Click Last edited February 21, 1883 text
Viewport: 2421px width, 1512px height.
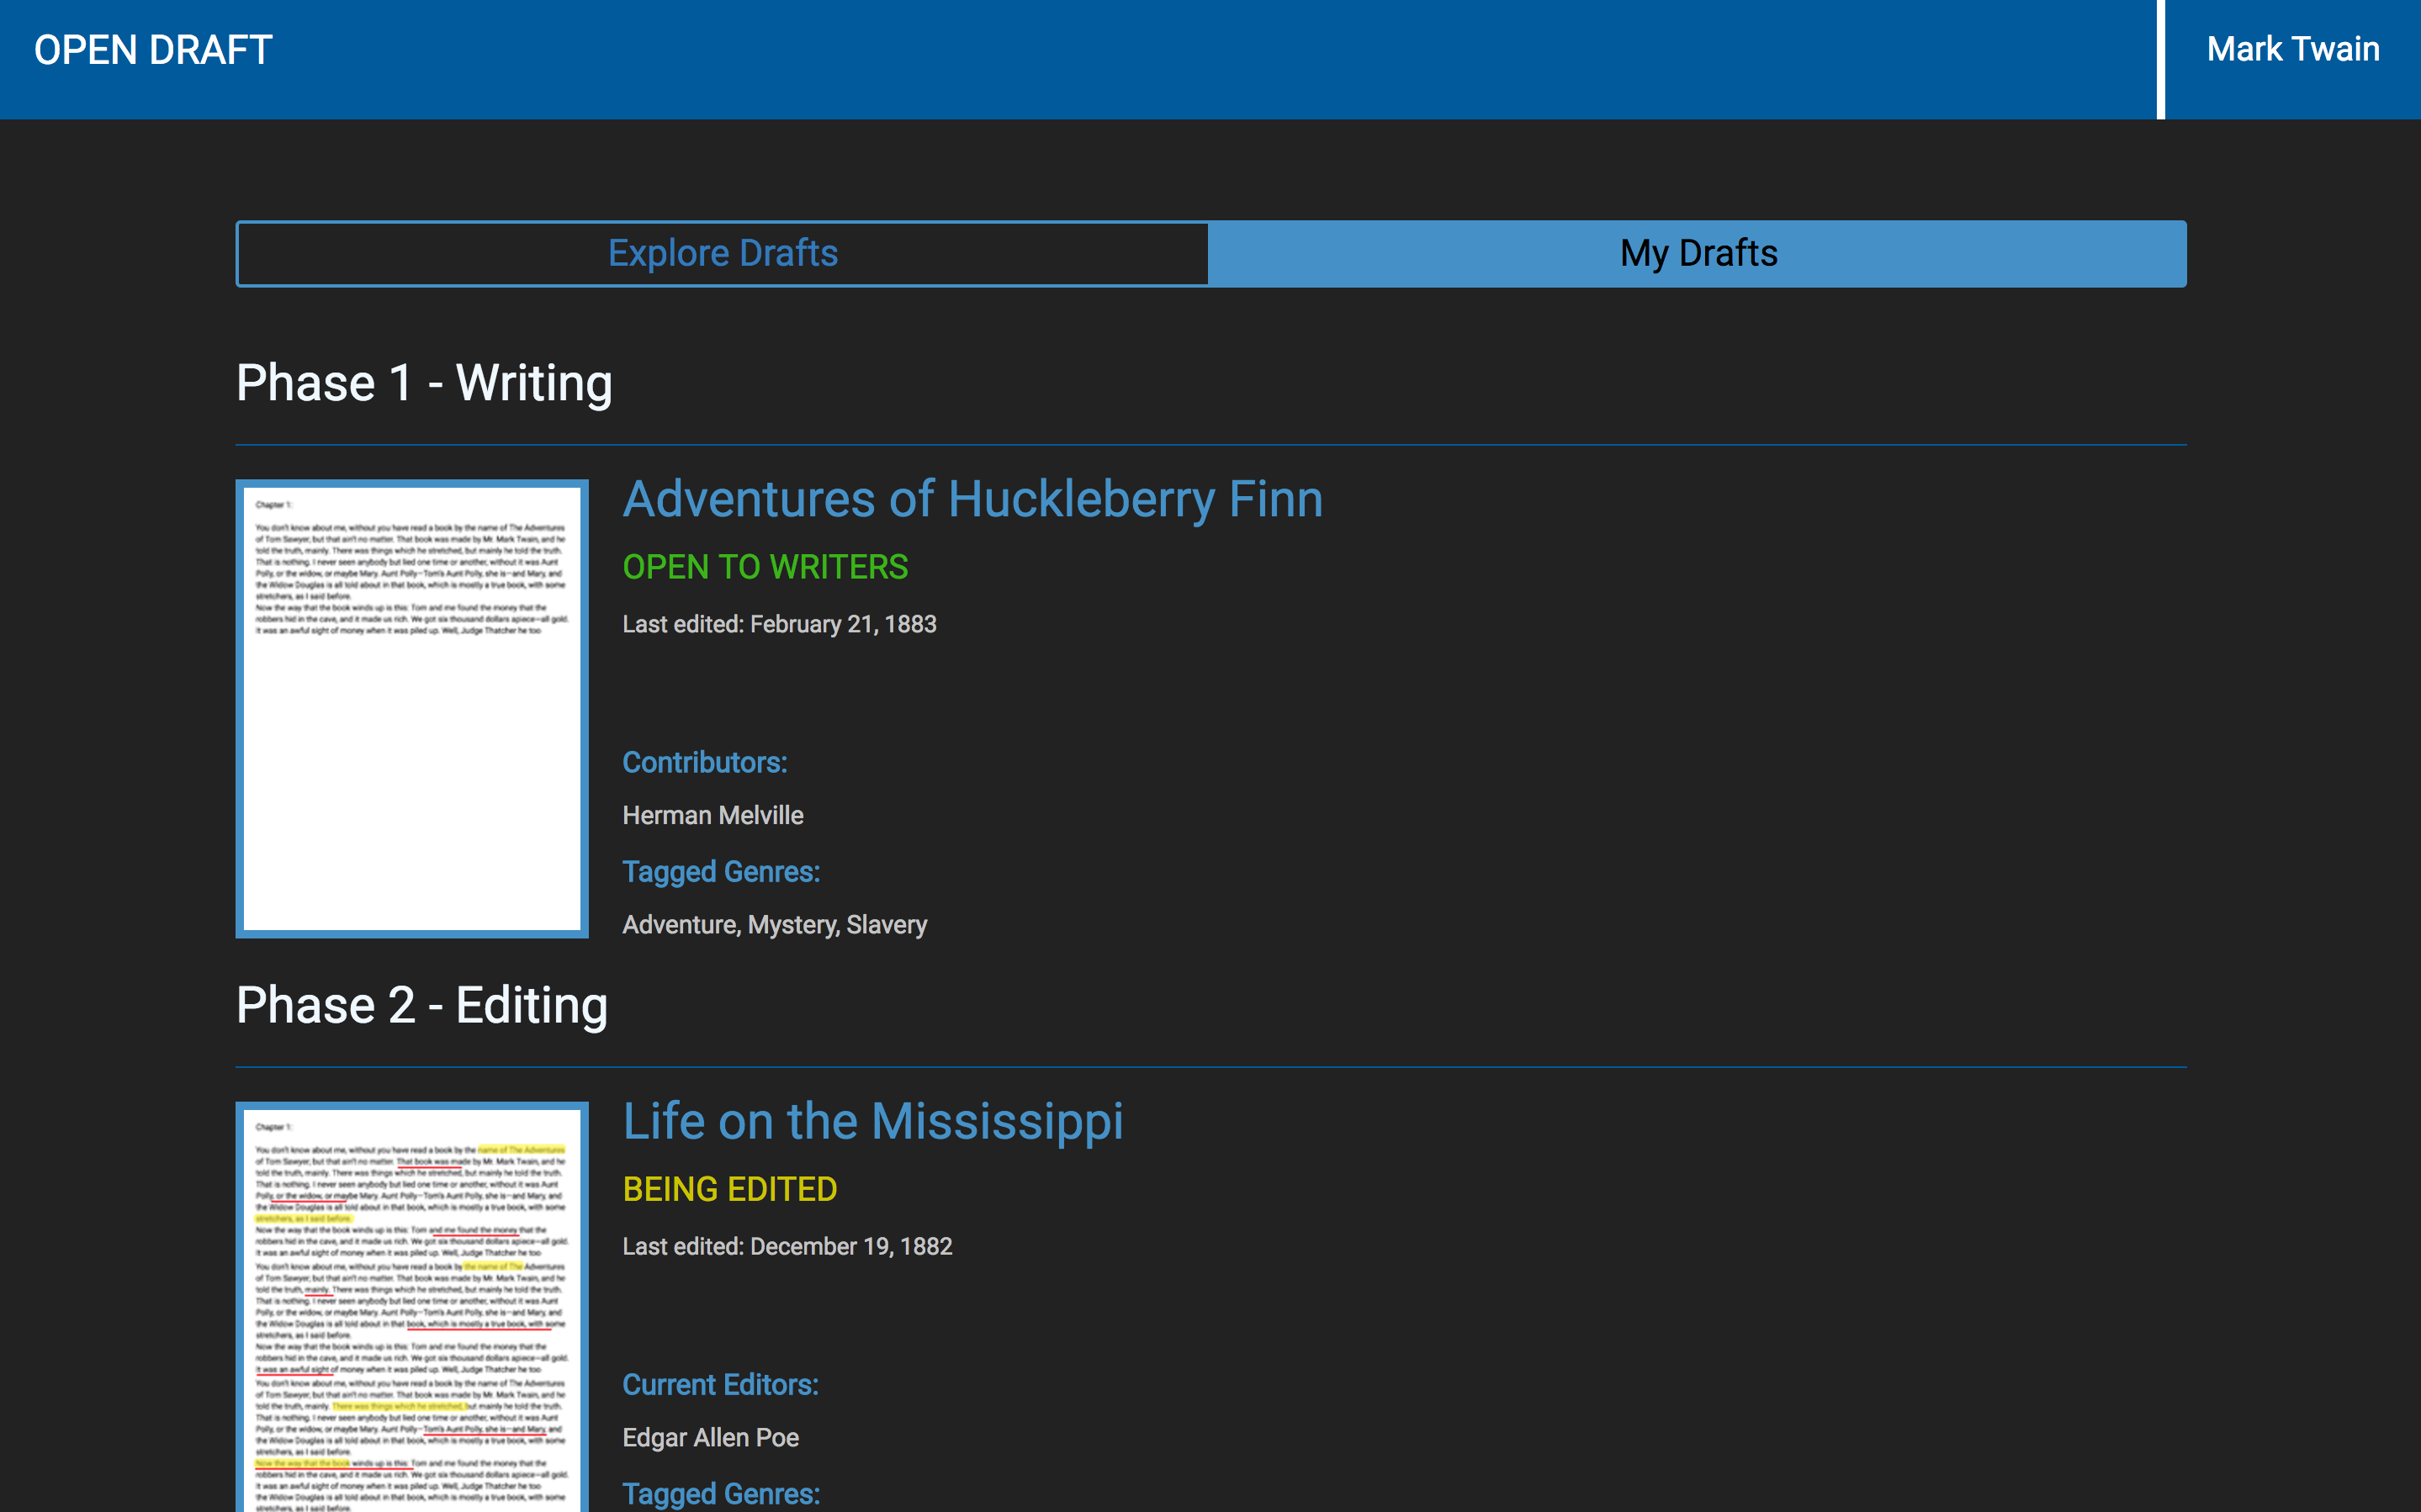pos(779,624)
